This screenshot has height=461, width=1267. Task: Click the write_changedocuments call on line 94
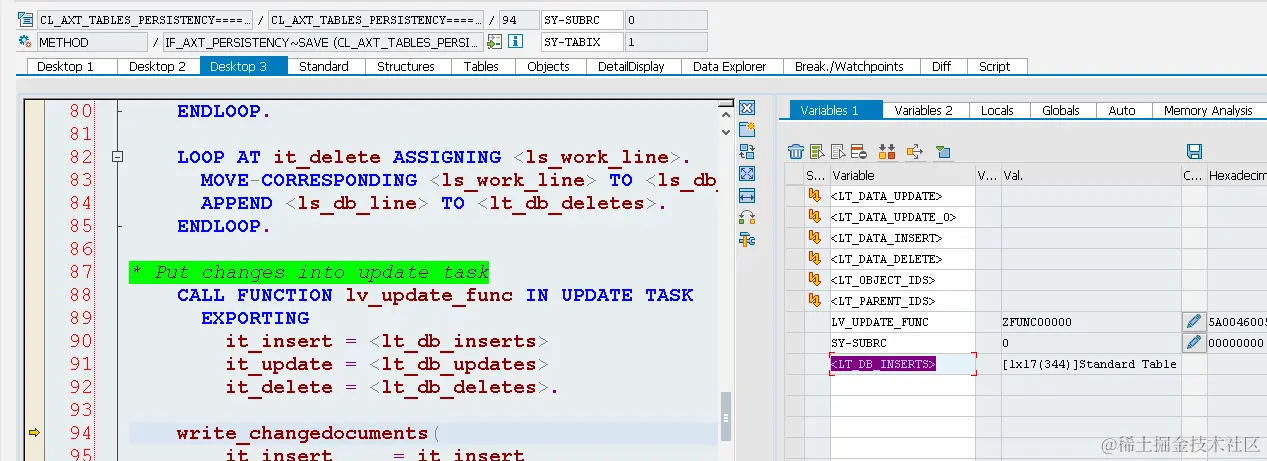[x=308, y=433]
